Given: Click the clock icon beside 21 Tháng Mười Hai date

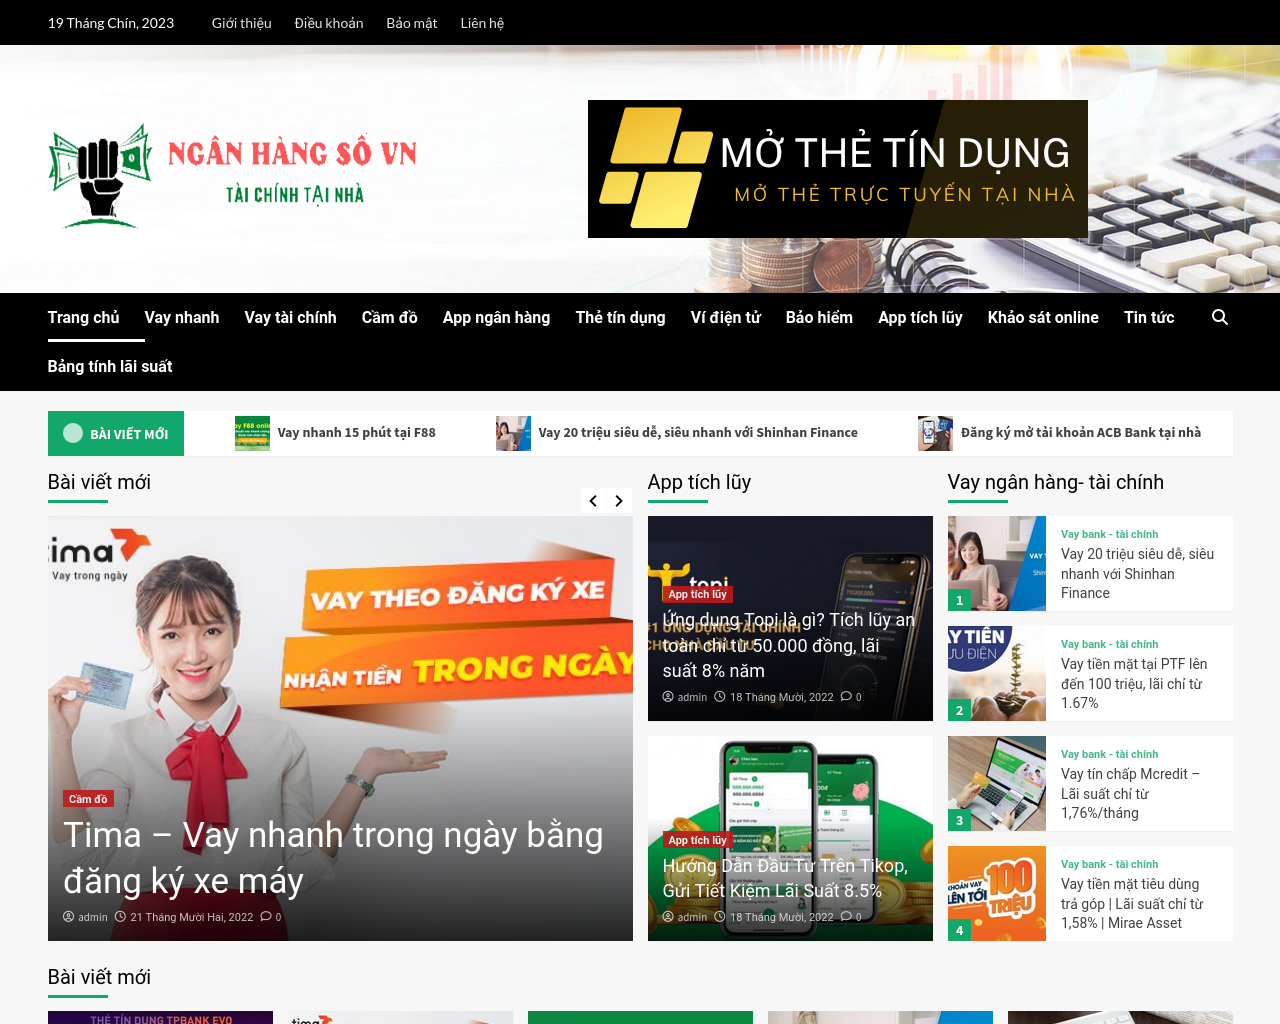Looking at the screenshot, I should point(120,916).
